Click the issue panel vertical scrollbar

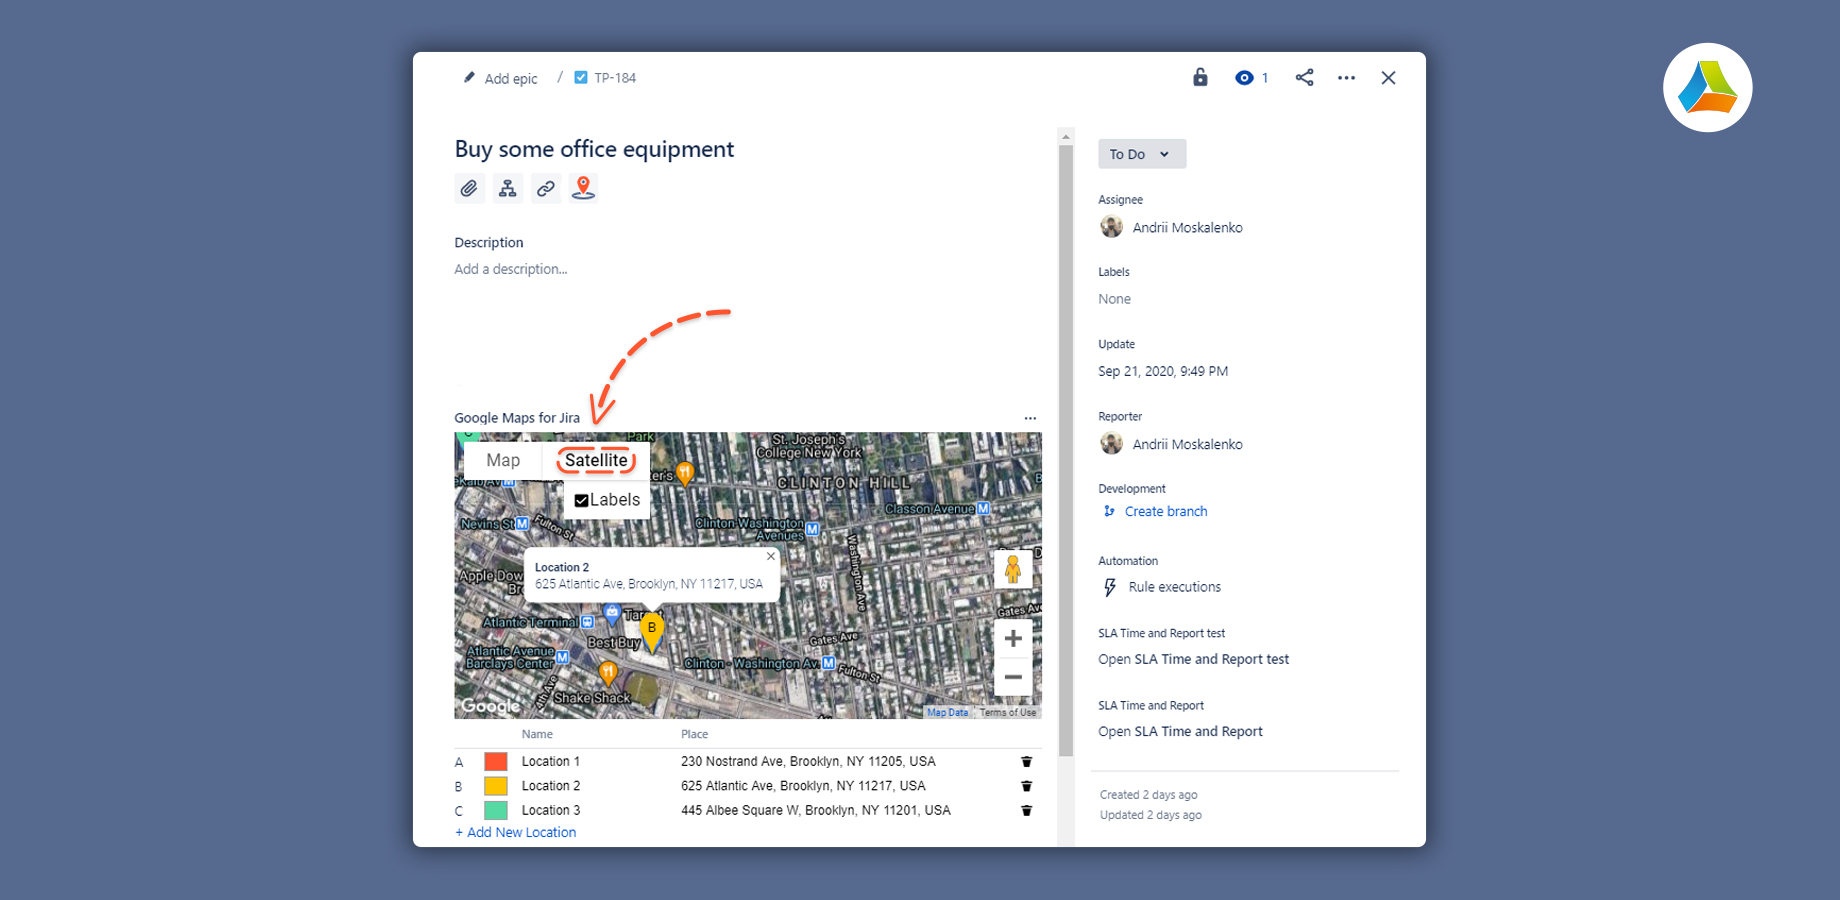1066,450
